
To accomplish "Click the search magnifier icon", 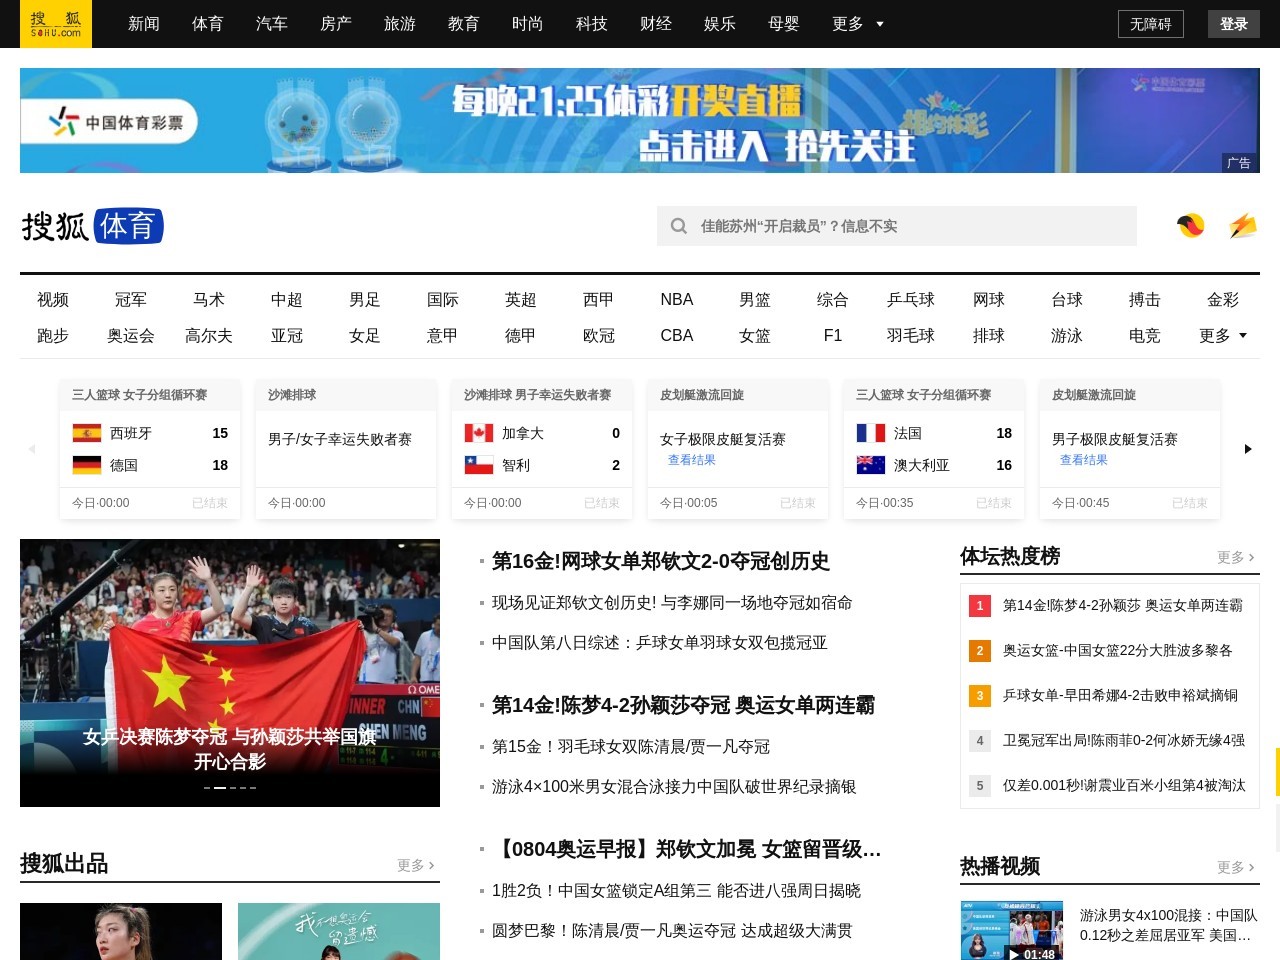I will click(x=679, y=226).
